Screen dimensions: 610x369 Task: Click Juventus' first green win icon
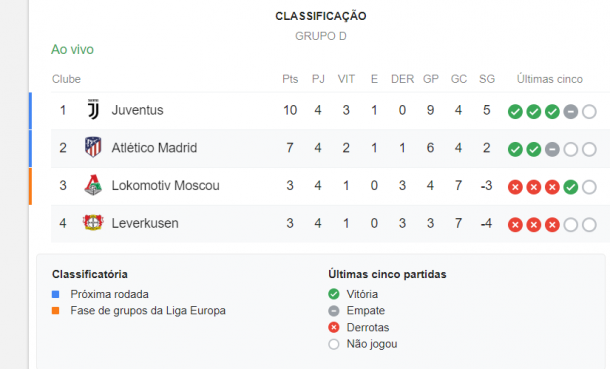click(515, 112)
